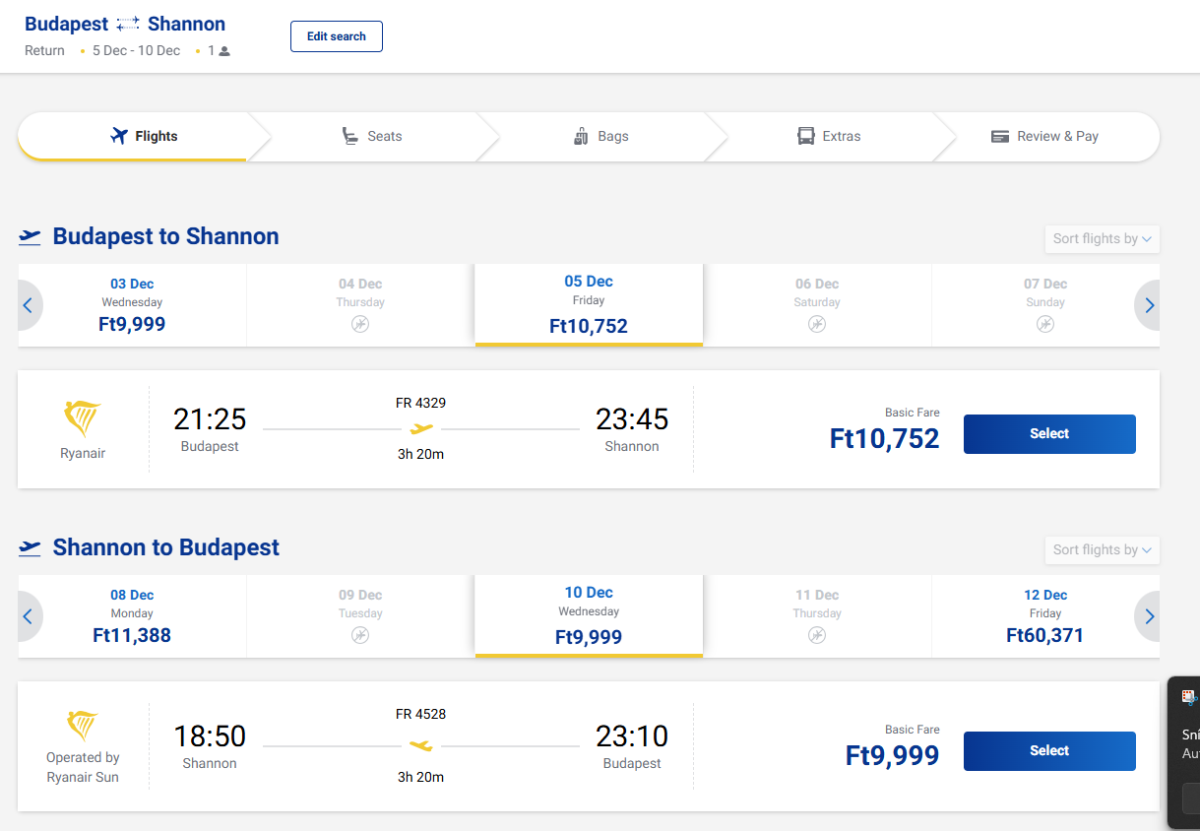The height and width of the screenshot is (831, 1200).
Task: Open Sort flights by for return flights
Action: [x=1101, y=550]
